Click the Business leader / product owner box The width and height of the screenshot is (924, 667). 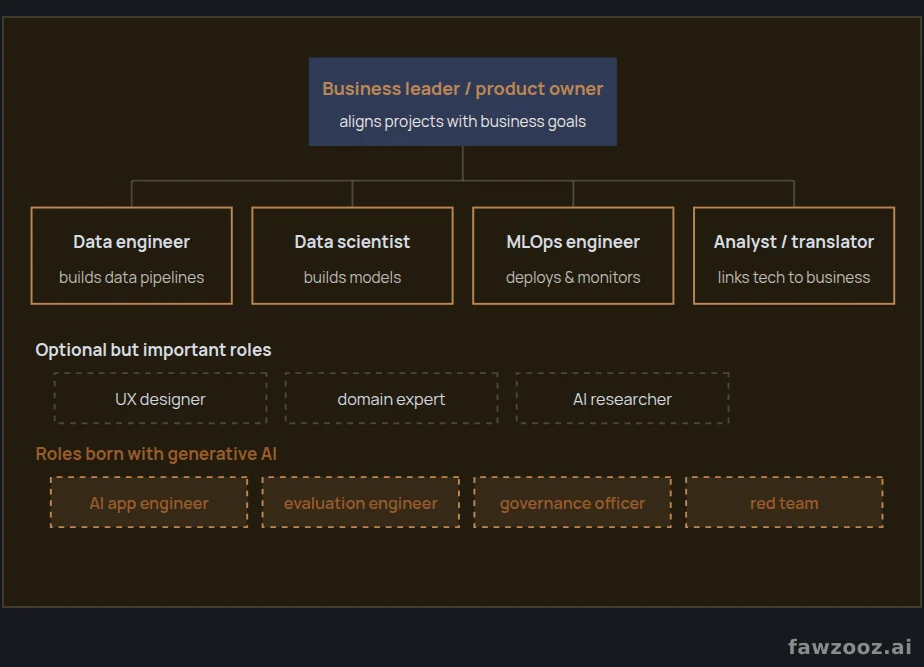(x=463, y=101)
